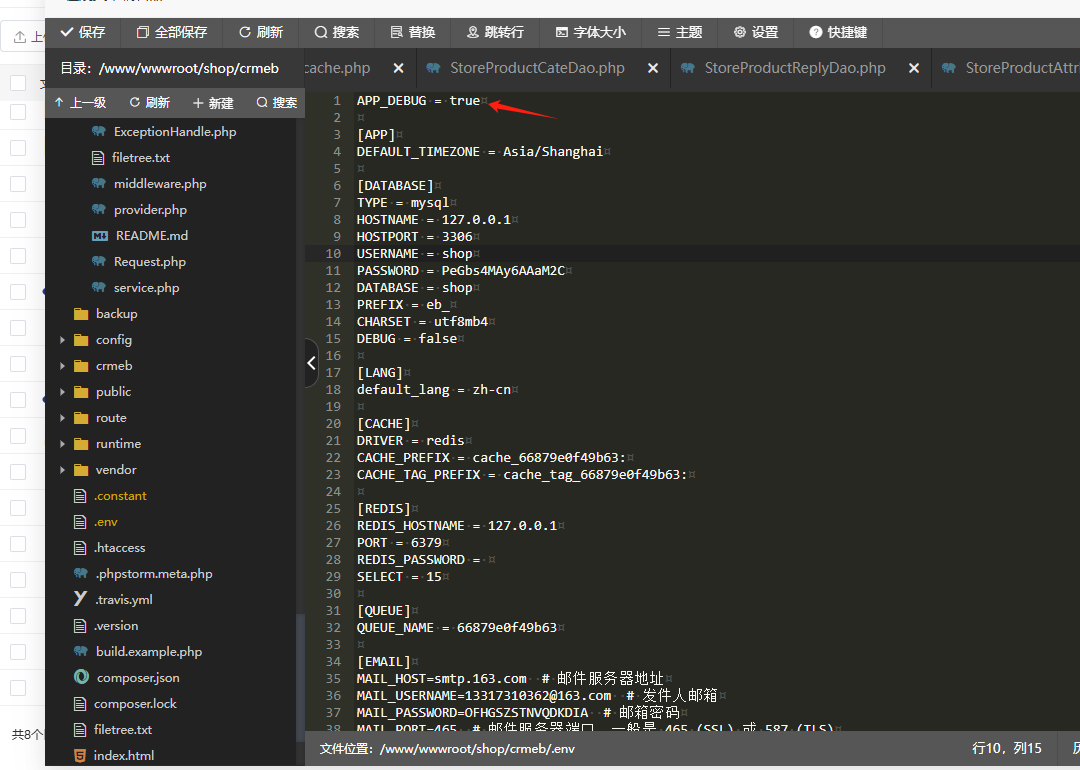Open middleware.php file
The image size is (1080, 770).
point(160,184)
